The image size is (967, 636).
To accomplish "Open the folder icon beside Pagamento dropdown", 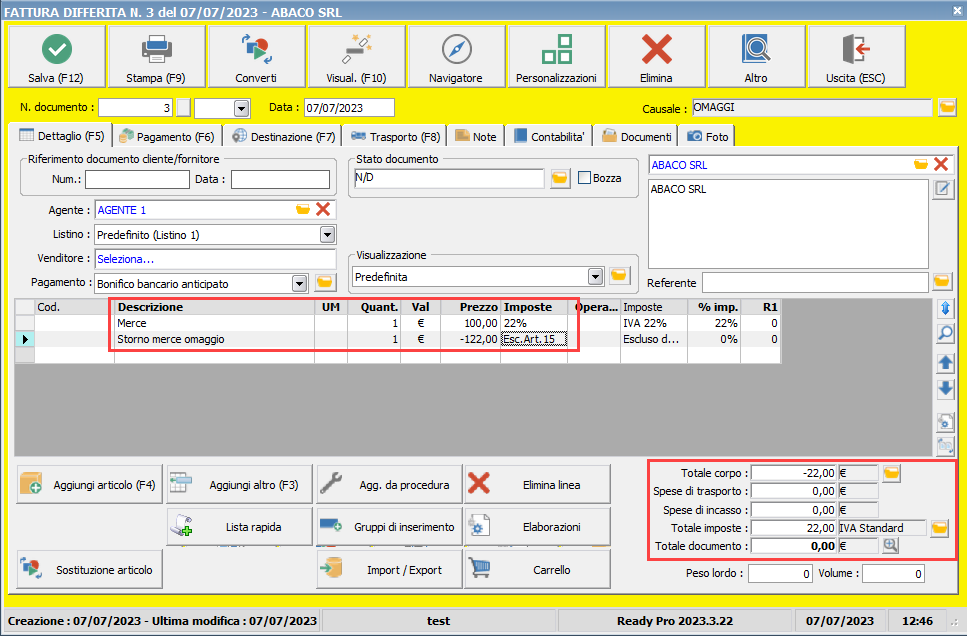I will pos(324,283).
